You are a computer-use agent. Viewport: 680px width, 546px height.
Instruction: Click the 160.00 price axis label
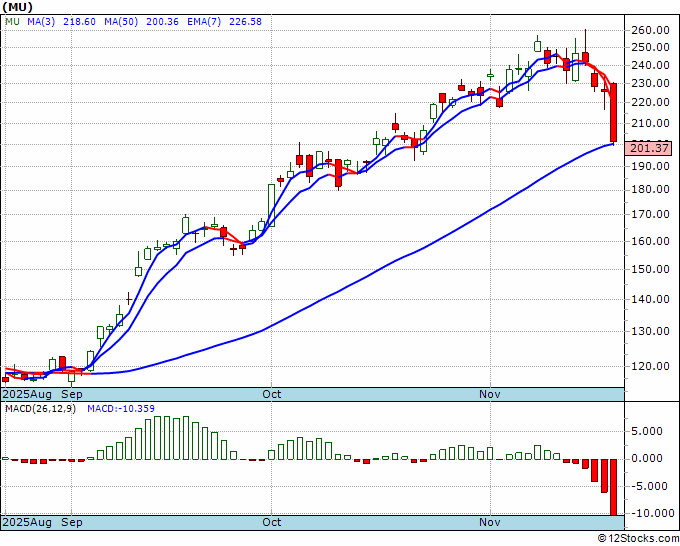(x=650, y=241)
